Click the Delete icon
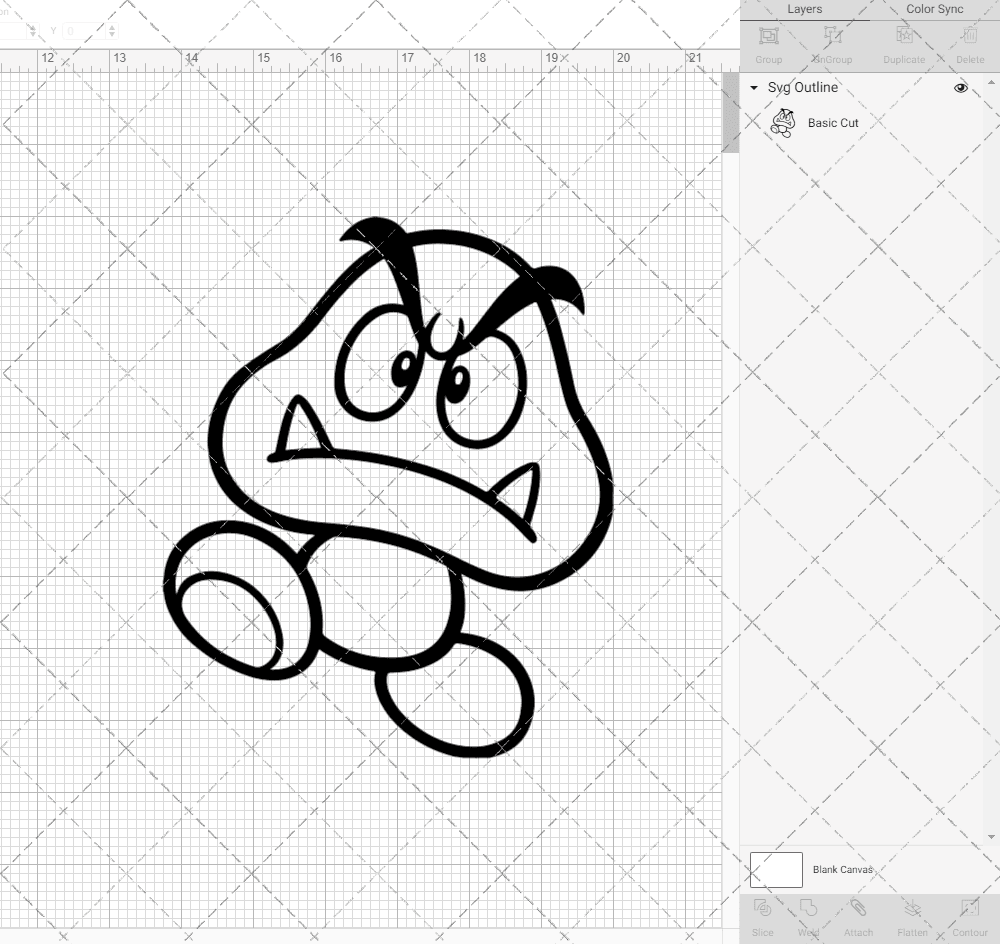 pos(968,42)
